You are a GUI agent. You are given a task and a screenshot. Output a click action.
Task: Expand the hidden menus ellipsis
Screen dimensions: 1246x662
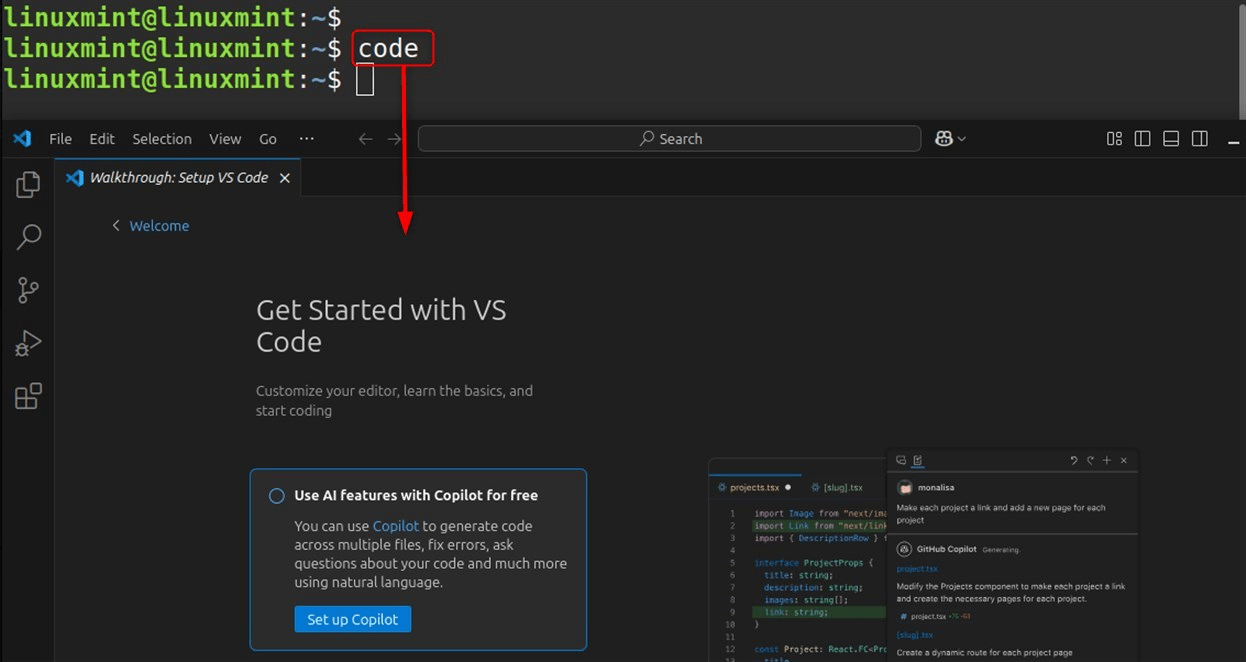coord(307,139)
